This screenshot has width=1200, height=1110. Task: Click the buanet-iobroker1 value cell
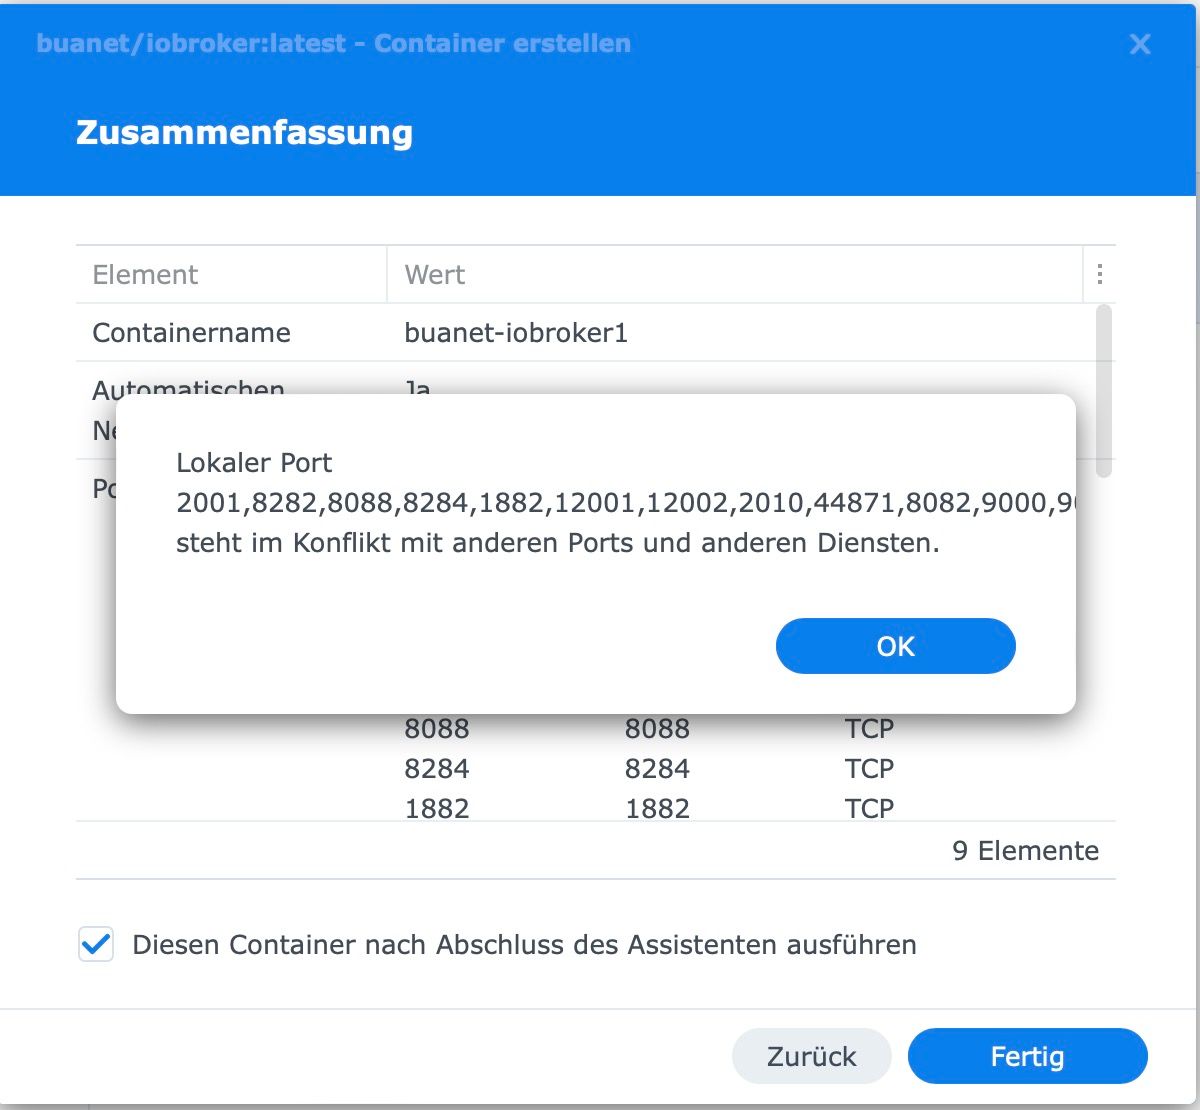pos(516,333)
